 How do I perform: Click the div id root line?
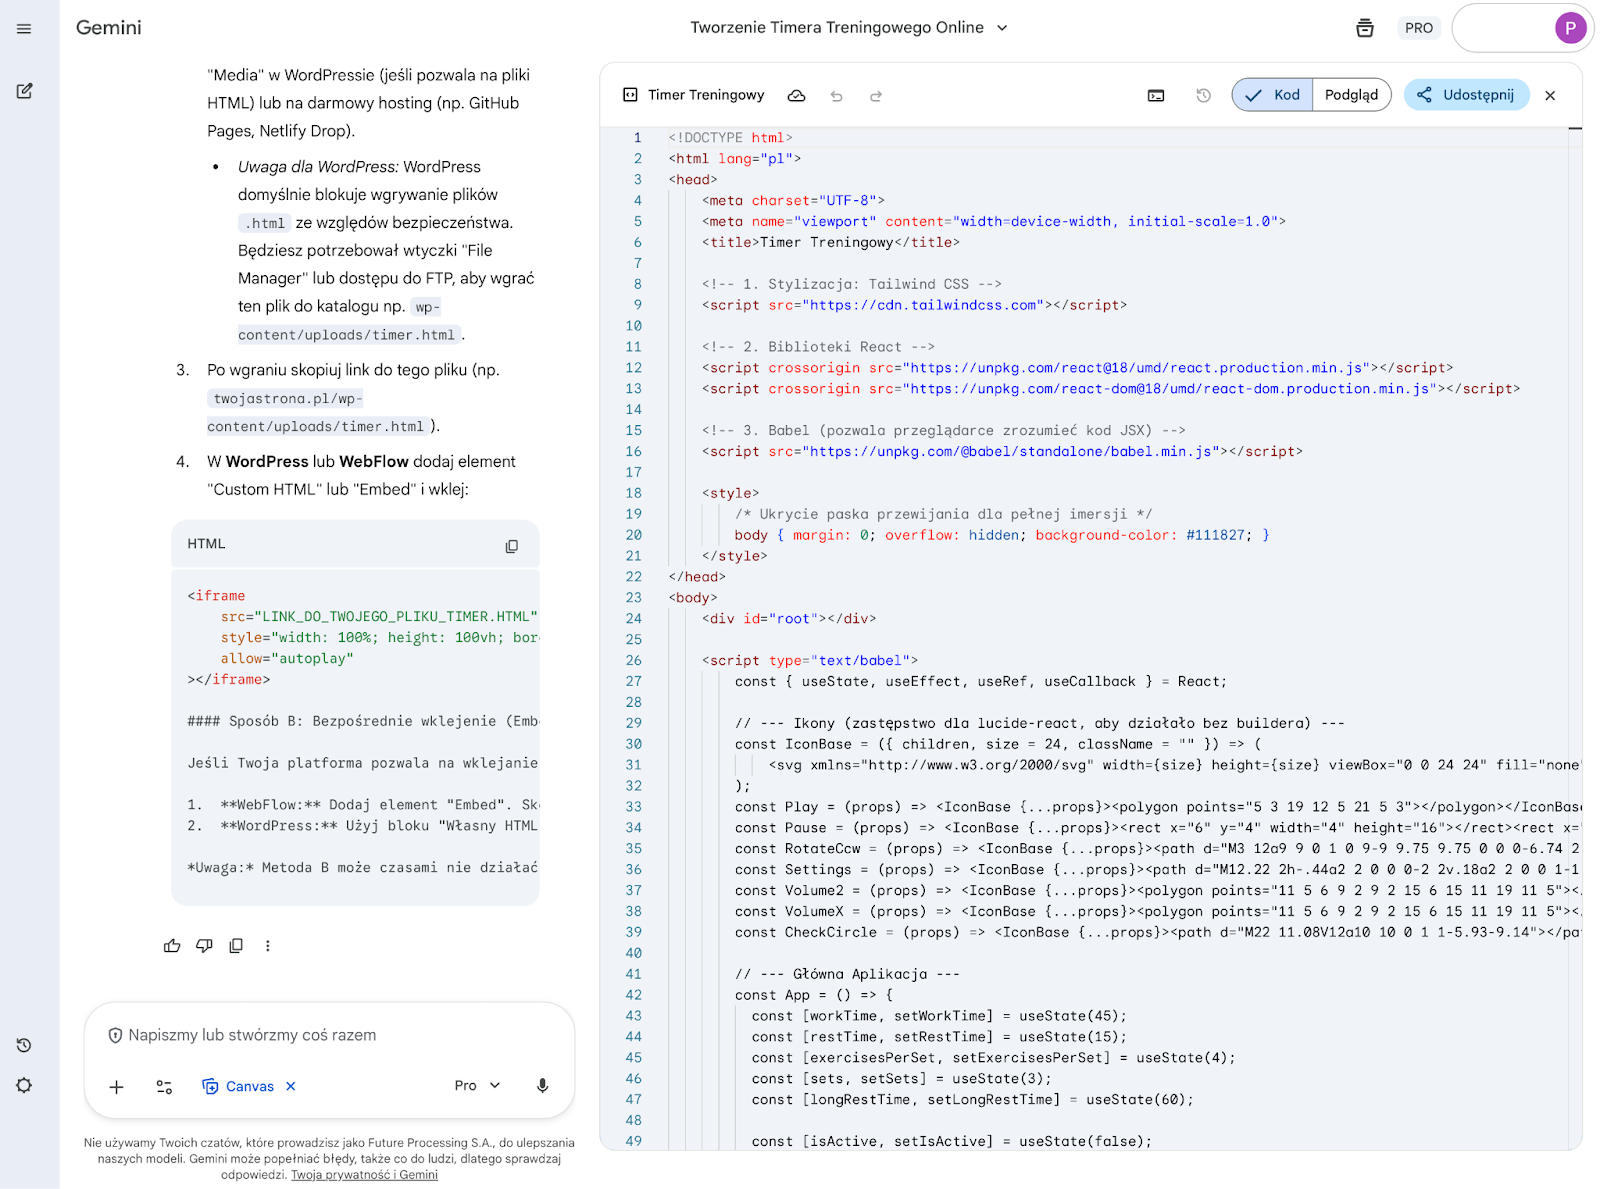(x=789, y=619)
